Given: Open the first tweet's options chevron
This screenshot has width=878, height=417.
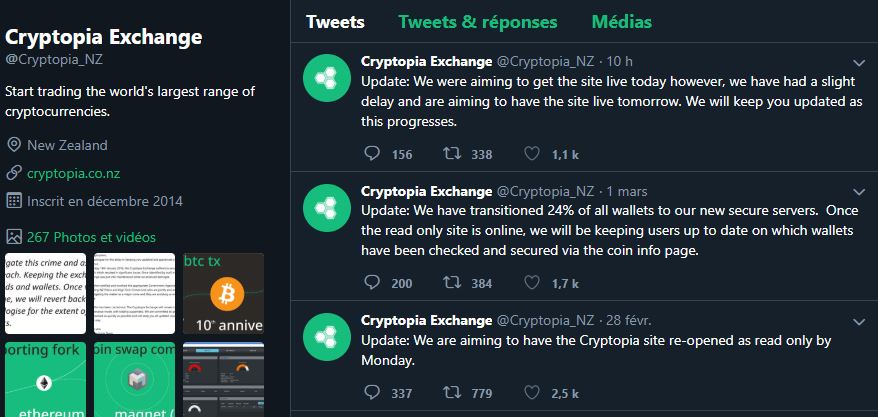Looking at the screenshot, I should click(x=858, y=62).
